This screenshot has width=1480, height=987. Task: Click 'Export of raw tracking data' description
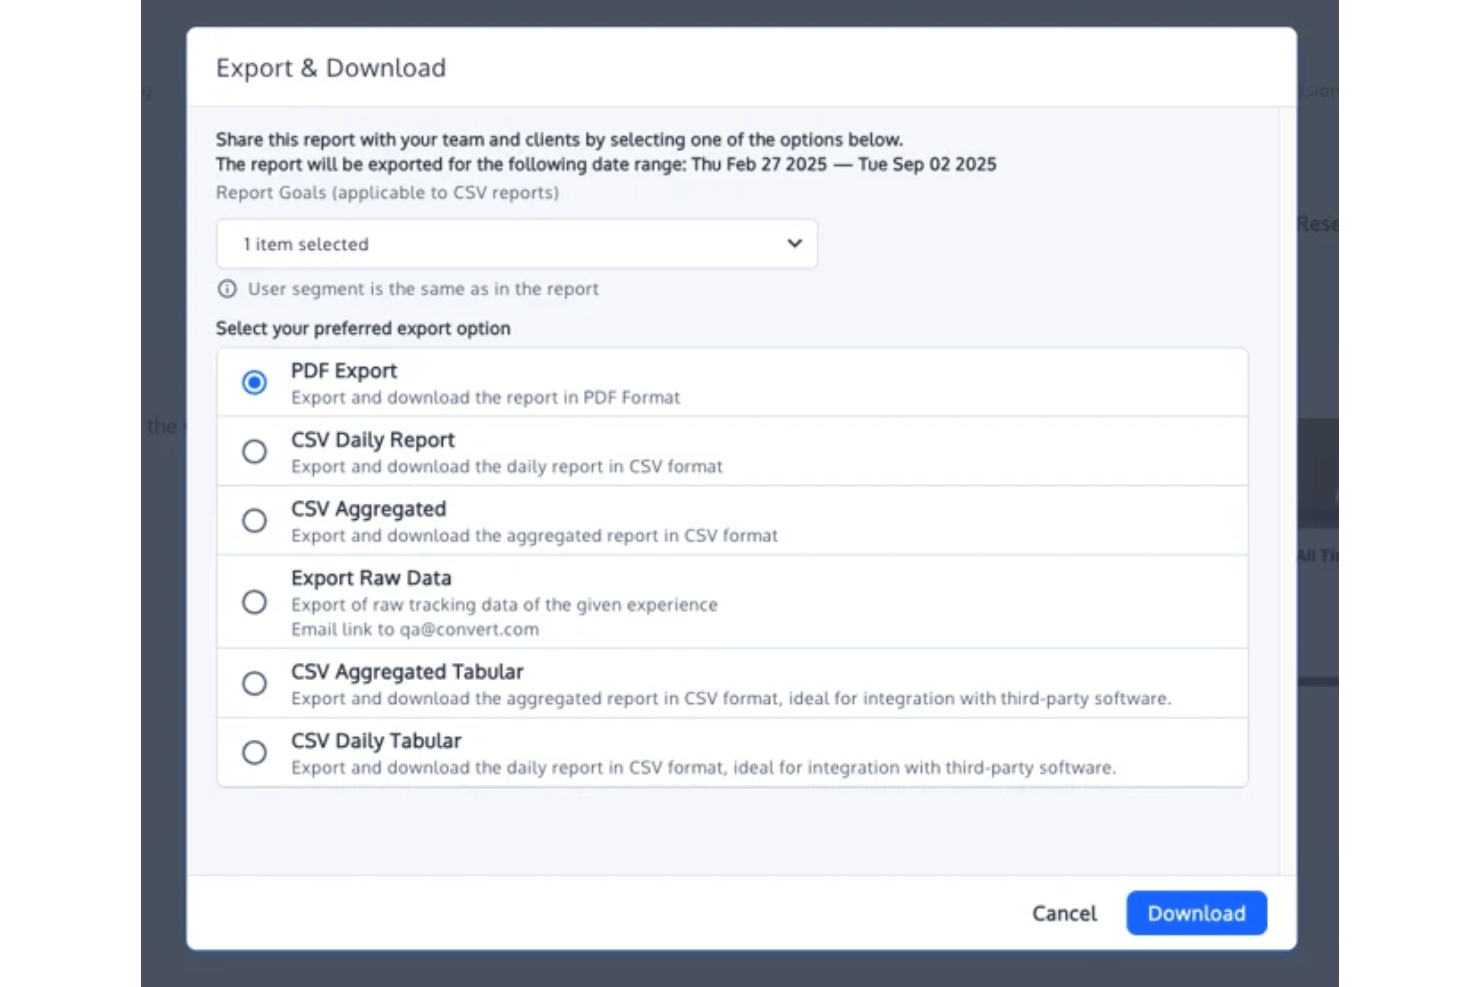click(x=504, y=605)
